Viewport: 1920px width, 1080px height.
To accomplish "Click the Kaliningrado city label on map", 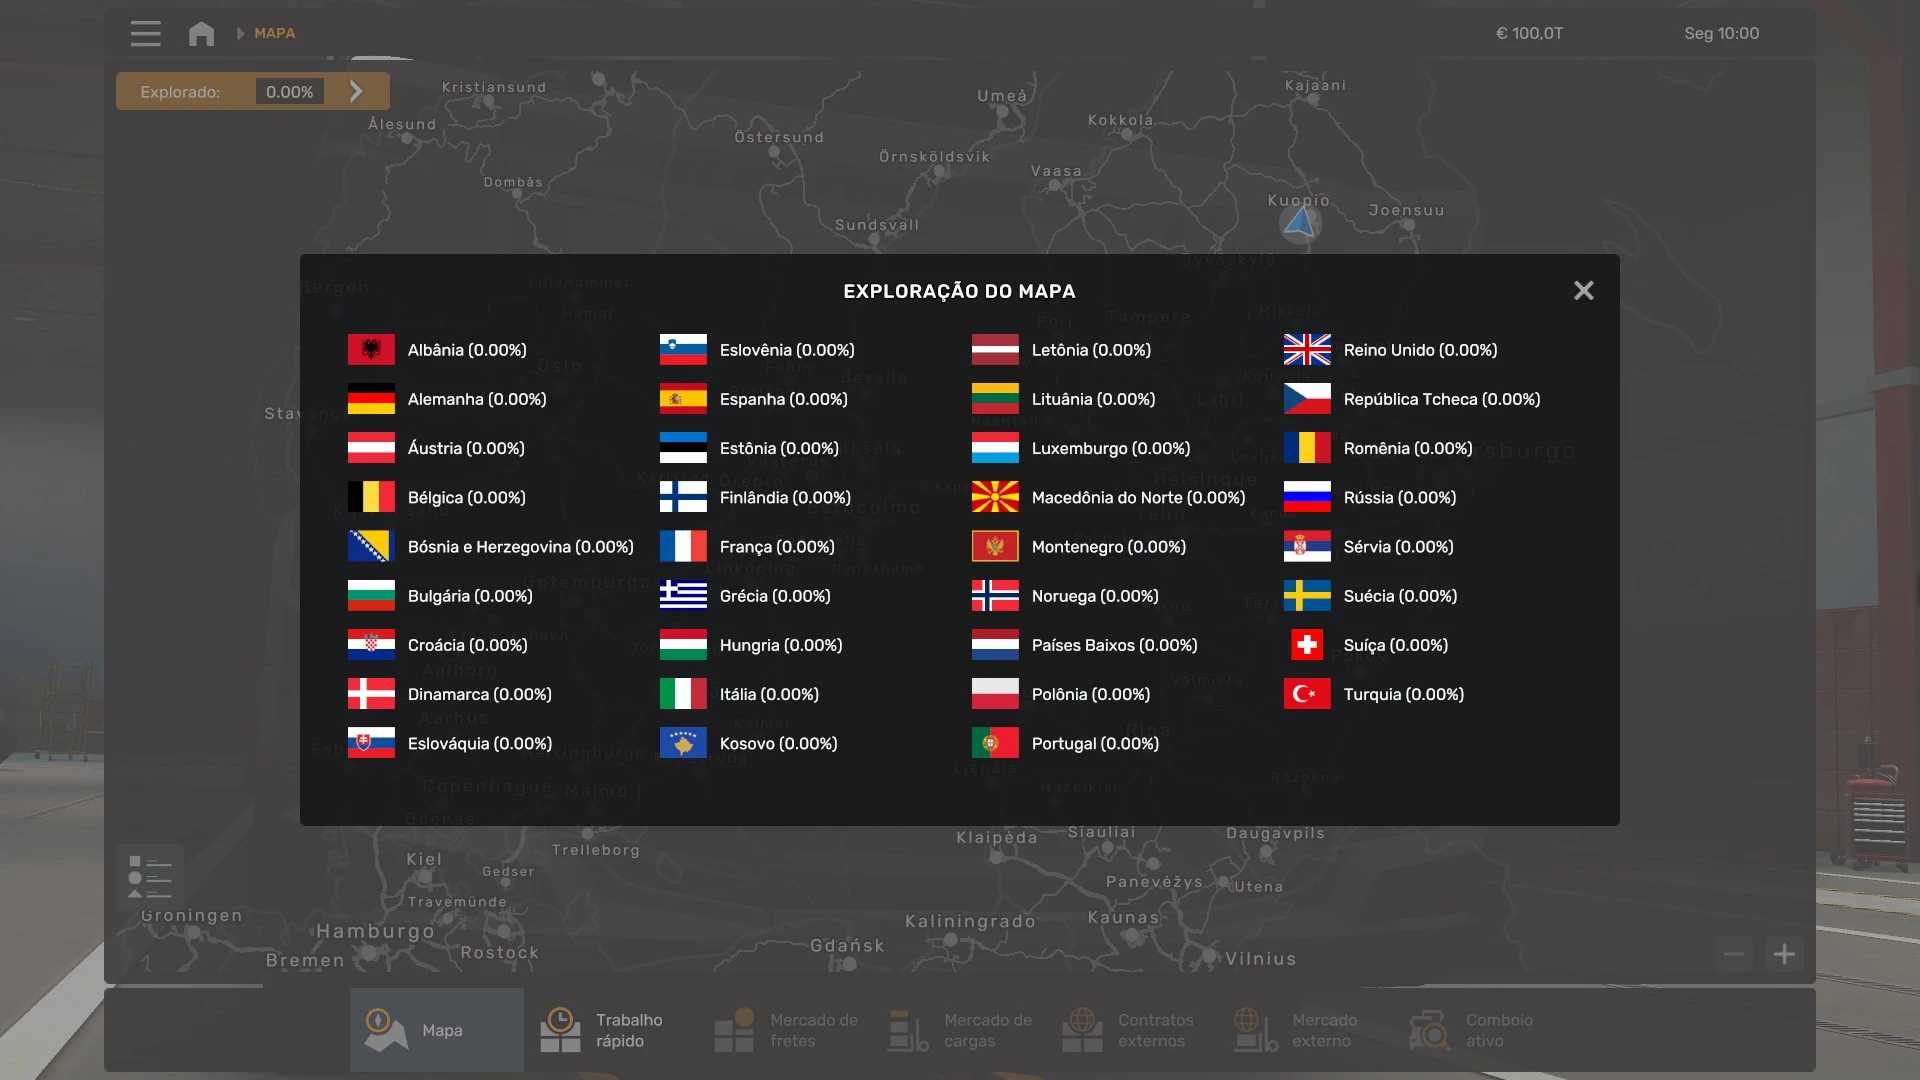I will tap(970, 921).
